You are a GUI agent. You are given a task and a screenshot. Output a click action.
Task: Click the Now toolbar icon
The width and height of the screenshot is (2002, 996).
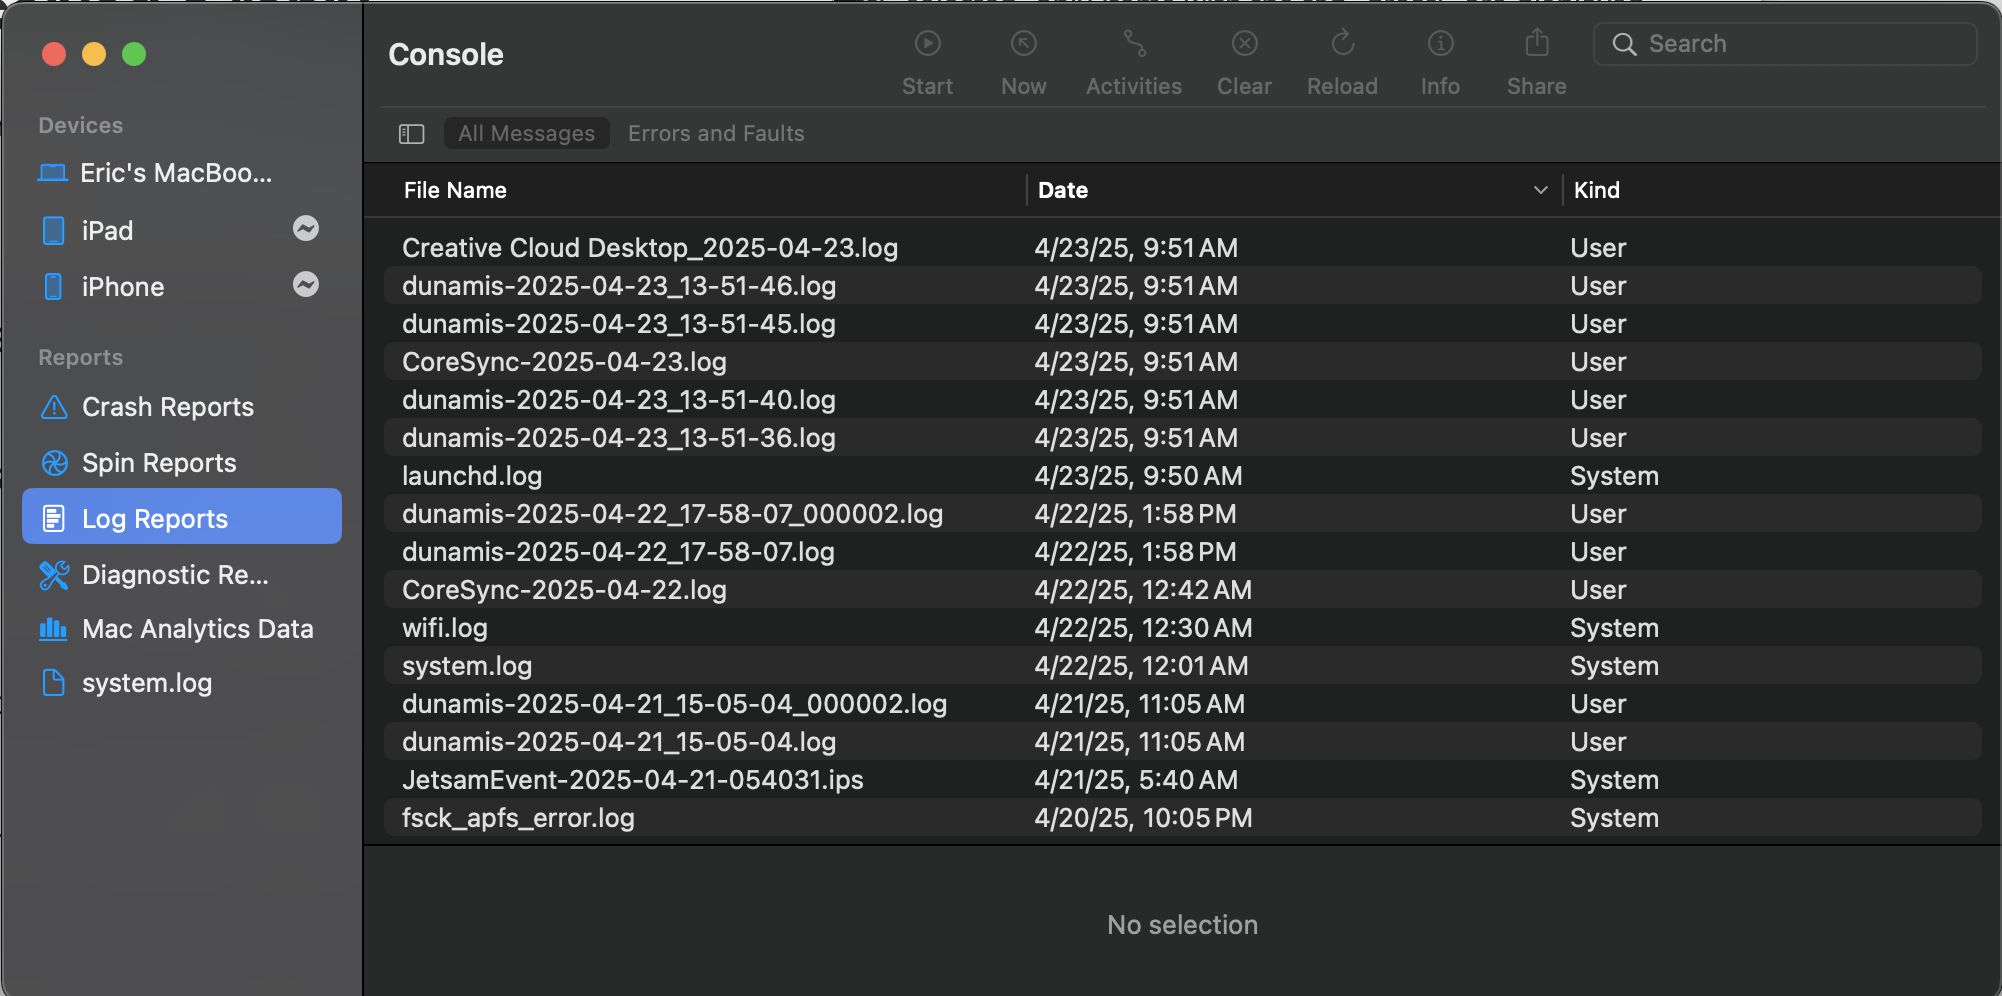point(1023,44)
